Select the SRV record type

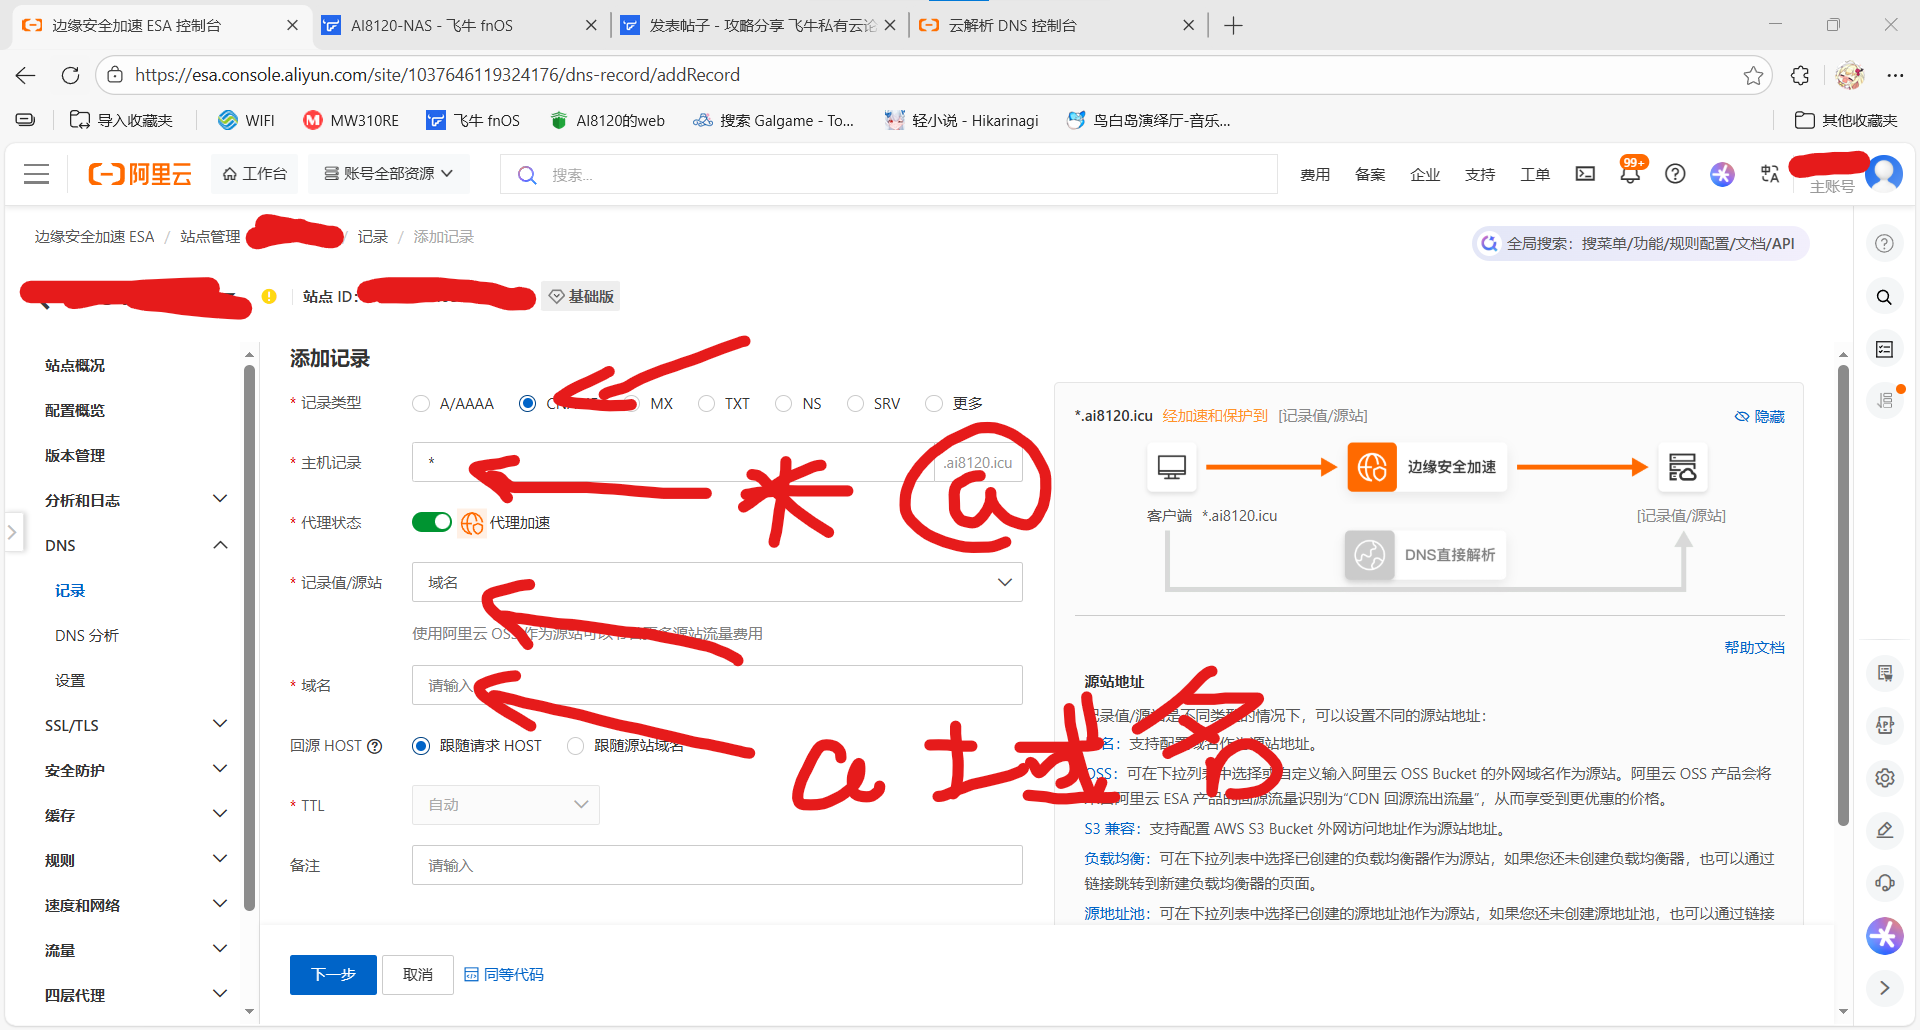point(855,403)
